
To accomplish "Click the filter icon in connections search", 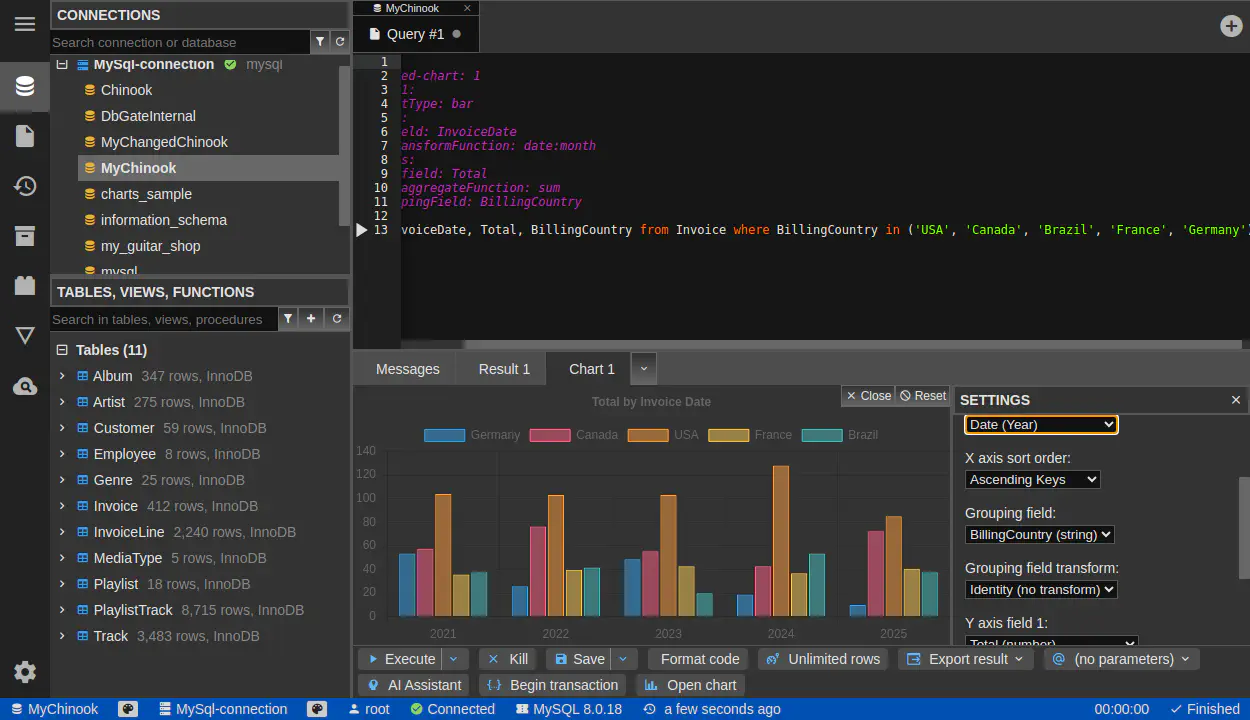I will (x=320, y=42).
